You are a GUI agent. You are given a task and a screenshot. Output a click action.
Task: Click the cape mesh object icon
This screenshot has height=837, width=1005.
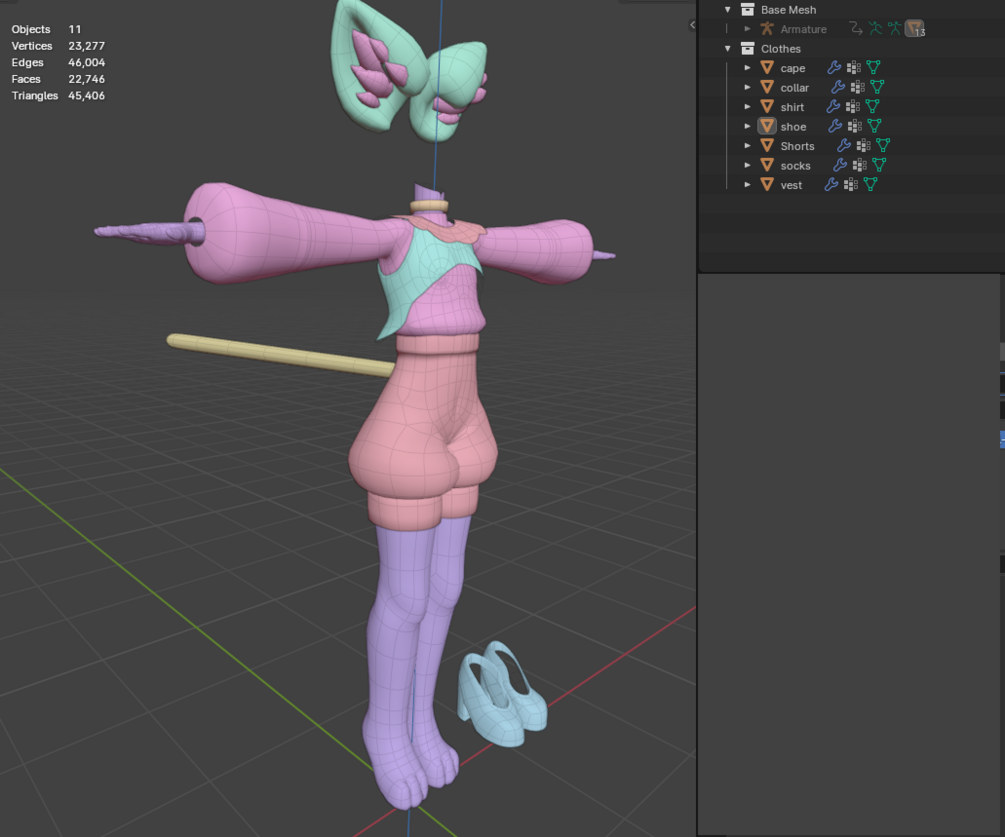click(767, 67)
